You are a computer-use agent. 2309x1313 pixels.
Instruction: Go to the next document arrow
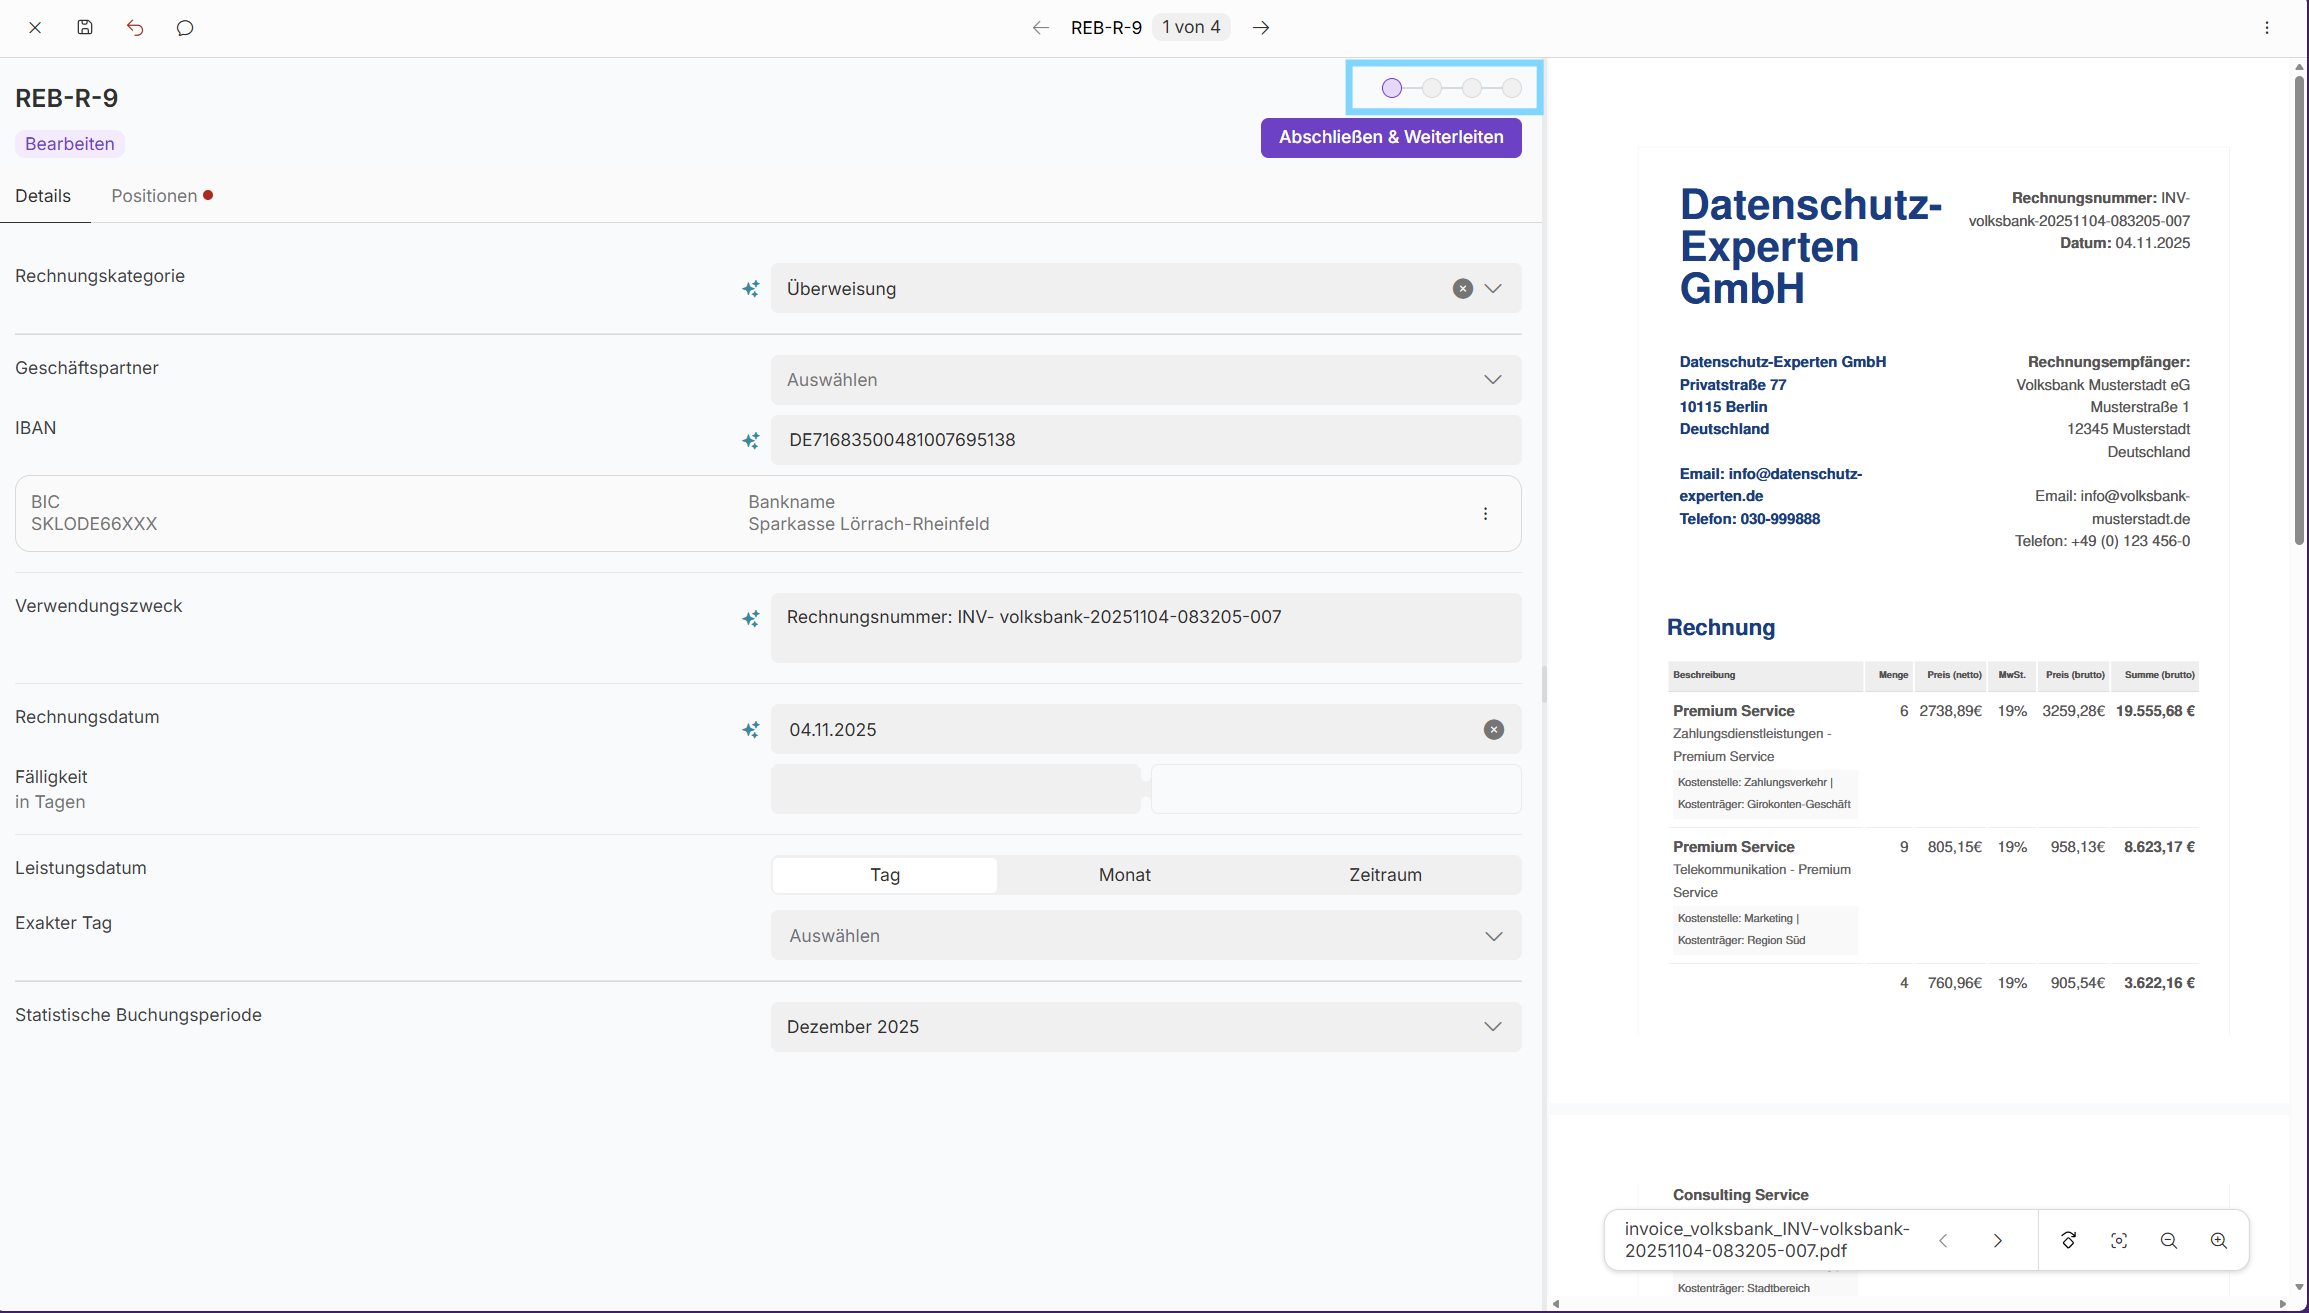coord(1261,27)
